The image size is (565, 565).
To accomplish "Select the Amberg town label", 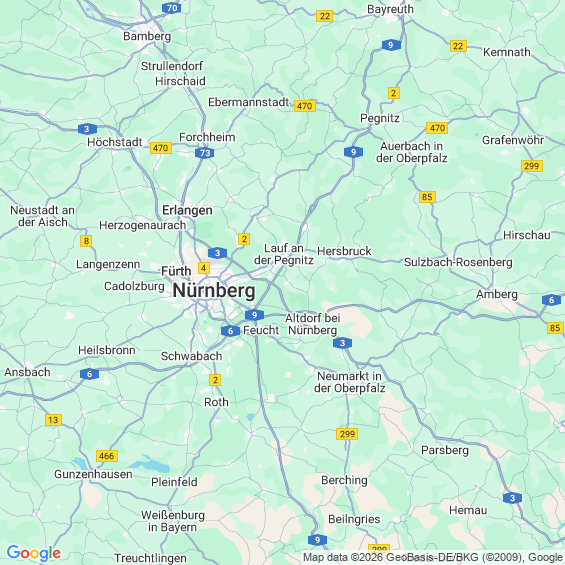I will [497, 294].
